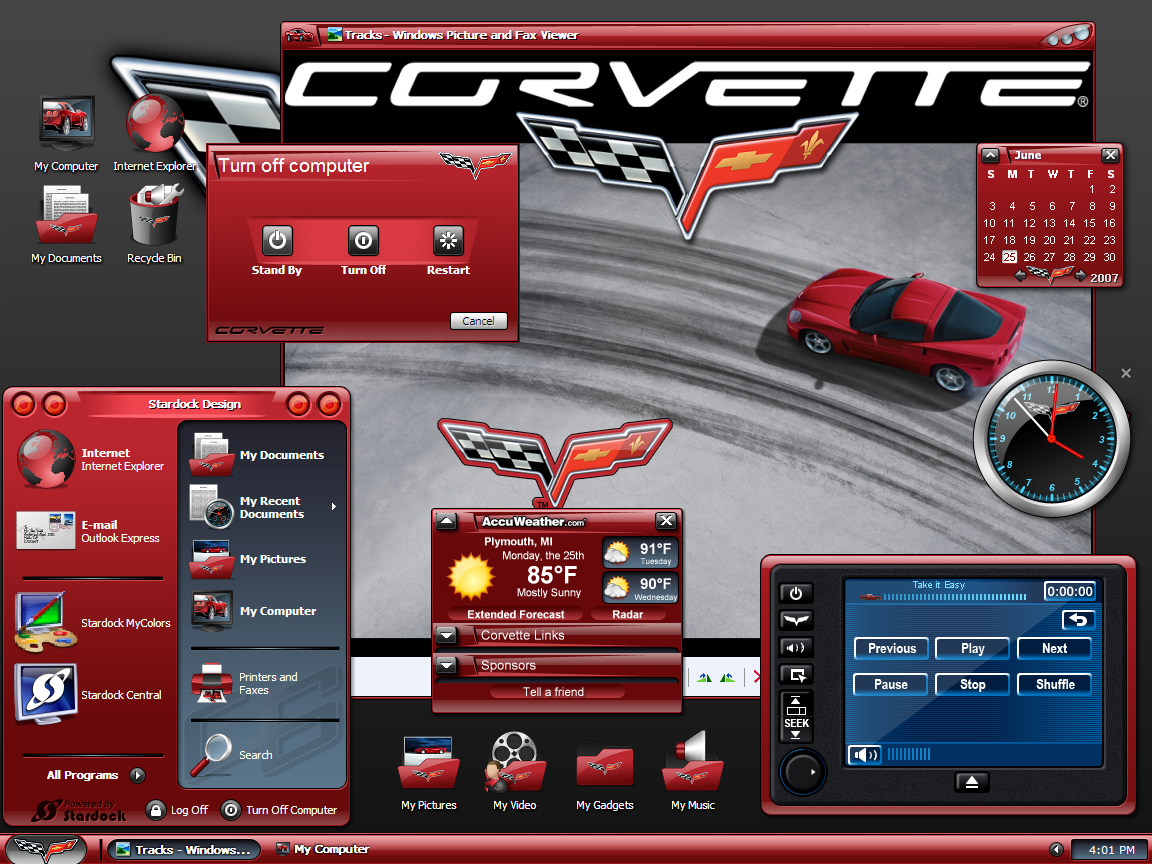Open the Recycle Bin desktop icon

pos(155,215)
